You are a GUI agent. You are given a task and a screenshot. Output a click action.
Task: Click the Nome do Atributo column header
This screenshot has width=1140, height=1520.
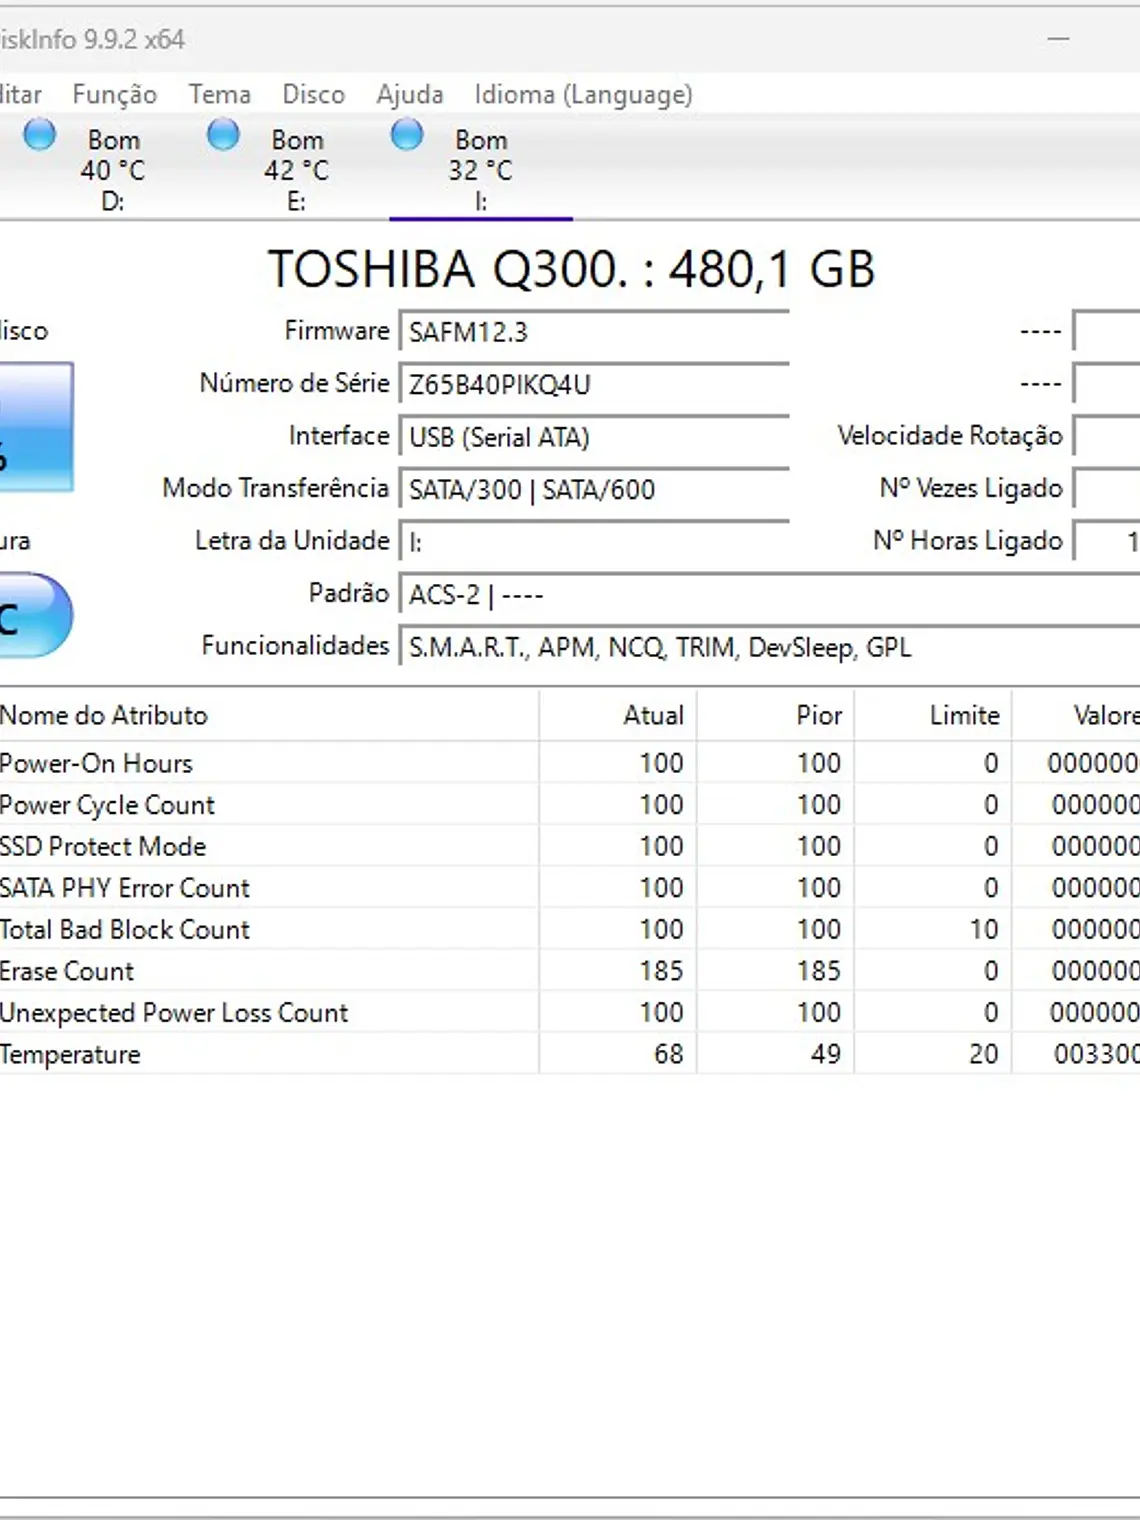(x=268, y=715)
